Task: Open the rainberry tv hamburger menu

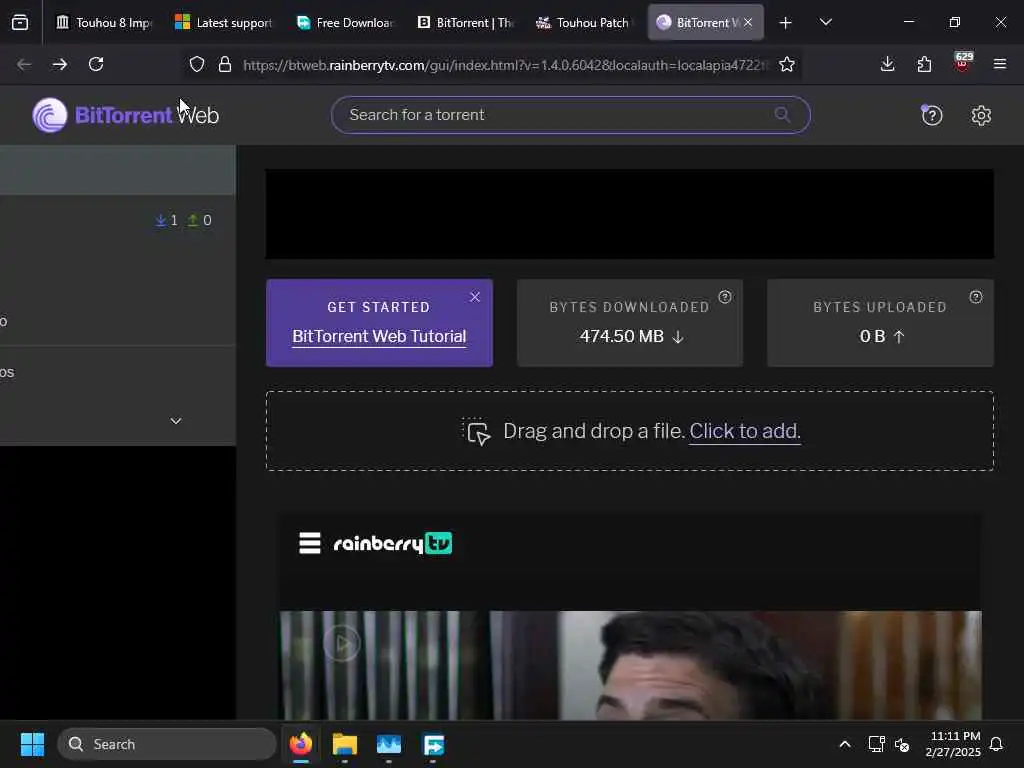Action: [310, 543]
